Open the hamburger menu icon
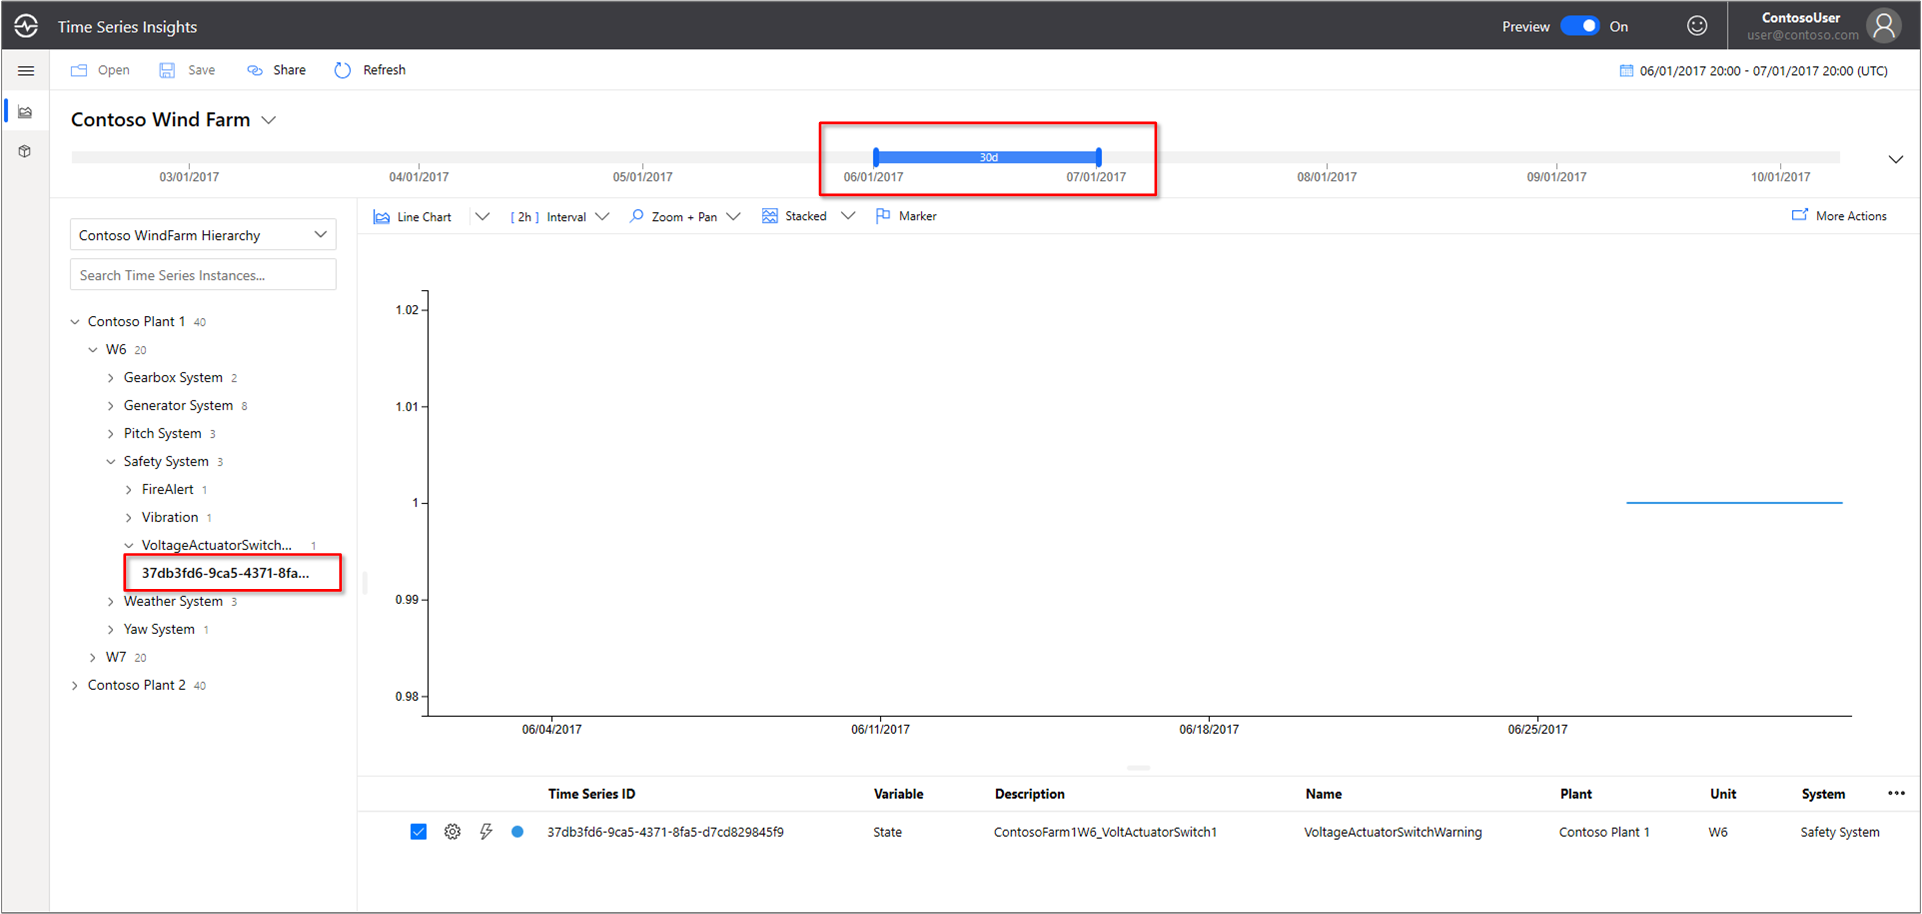1922x914 pixels. [26, 70]
